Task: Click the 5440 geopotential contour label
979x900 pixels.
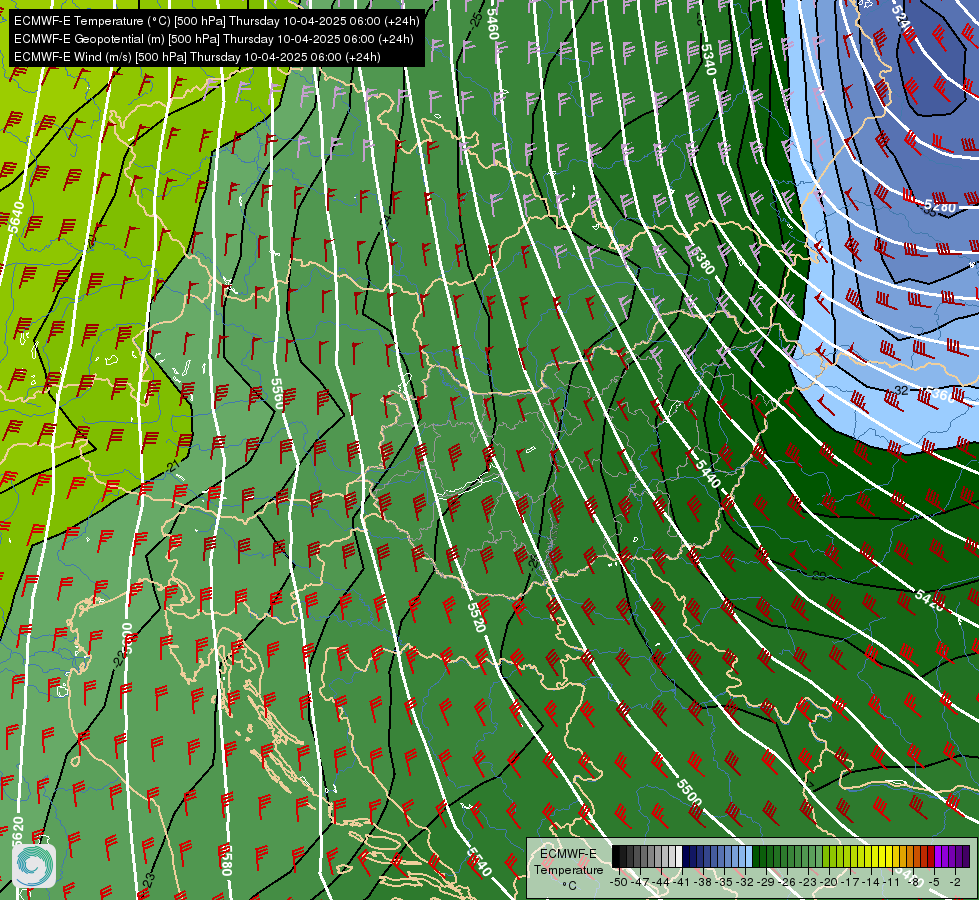Action: [x=708, y=473]
